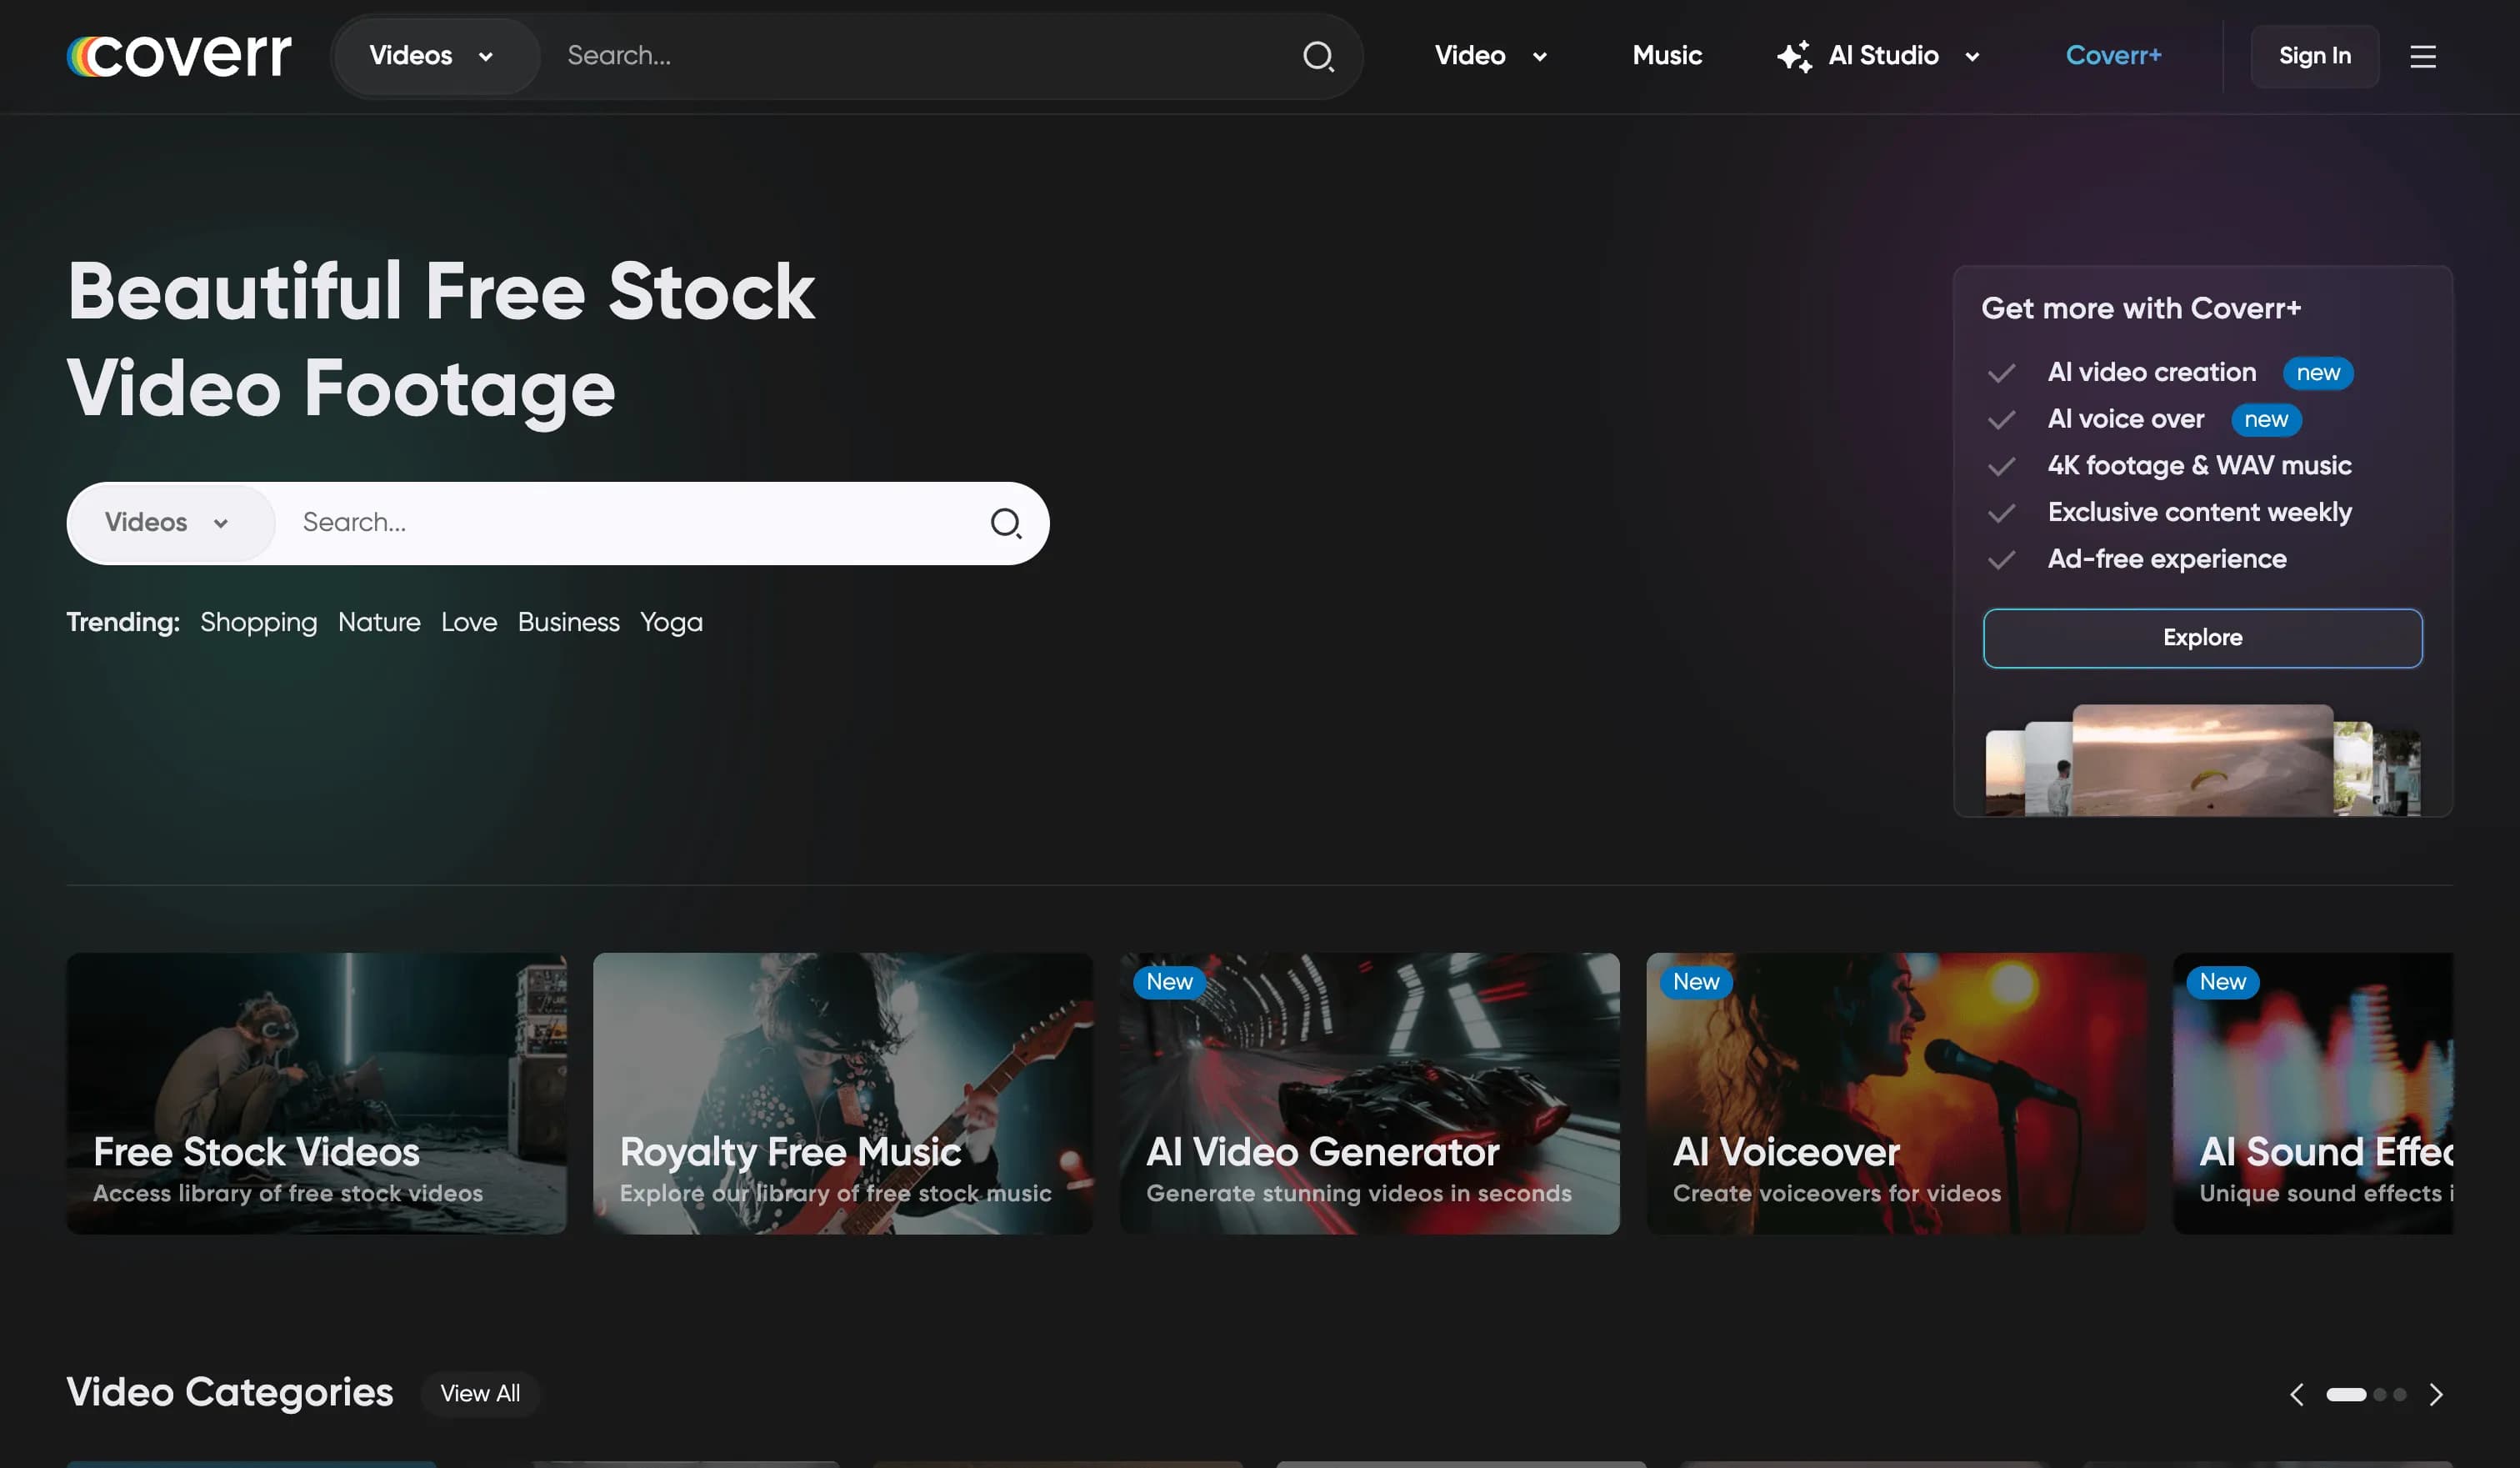Select trending tag Shopping
The height and width of the screenshot is (1468, 2520).
point(259,623)
